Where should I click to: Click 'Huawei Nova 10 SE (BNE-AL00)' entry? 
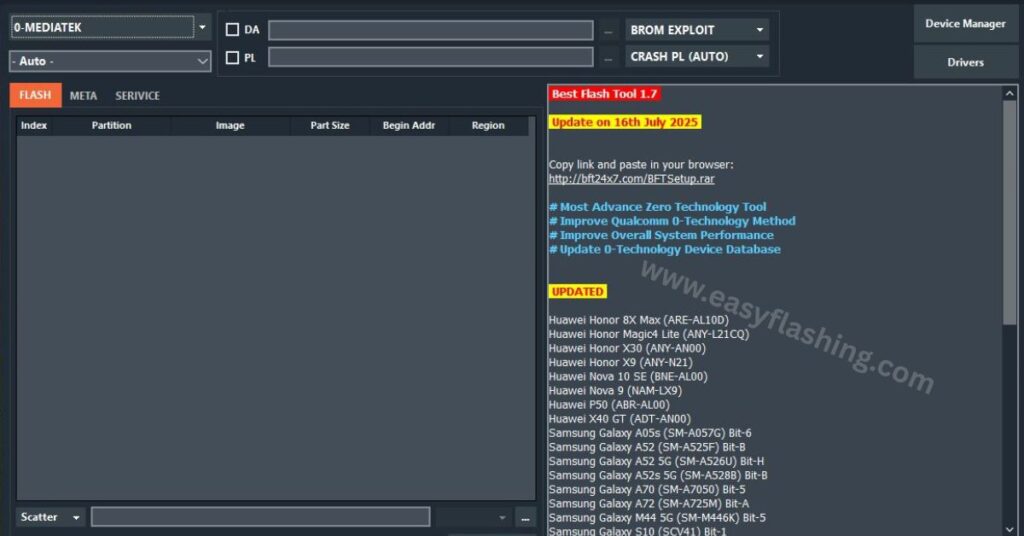coord(628,377)
